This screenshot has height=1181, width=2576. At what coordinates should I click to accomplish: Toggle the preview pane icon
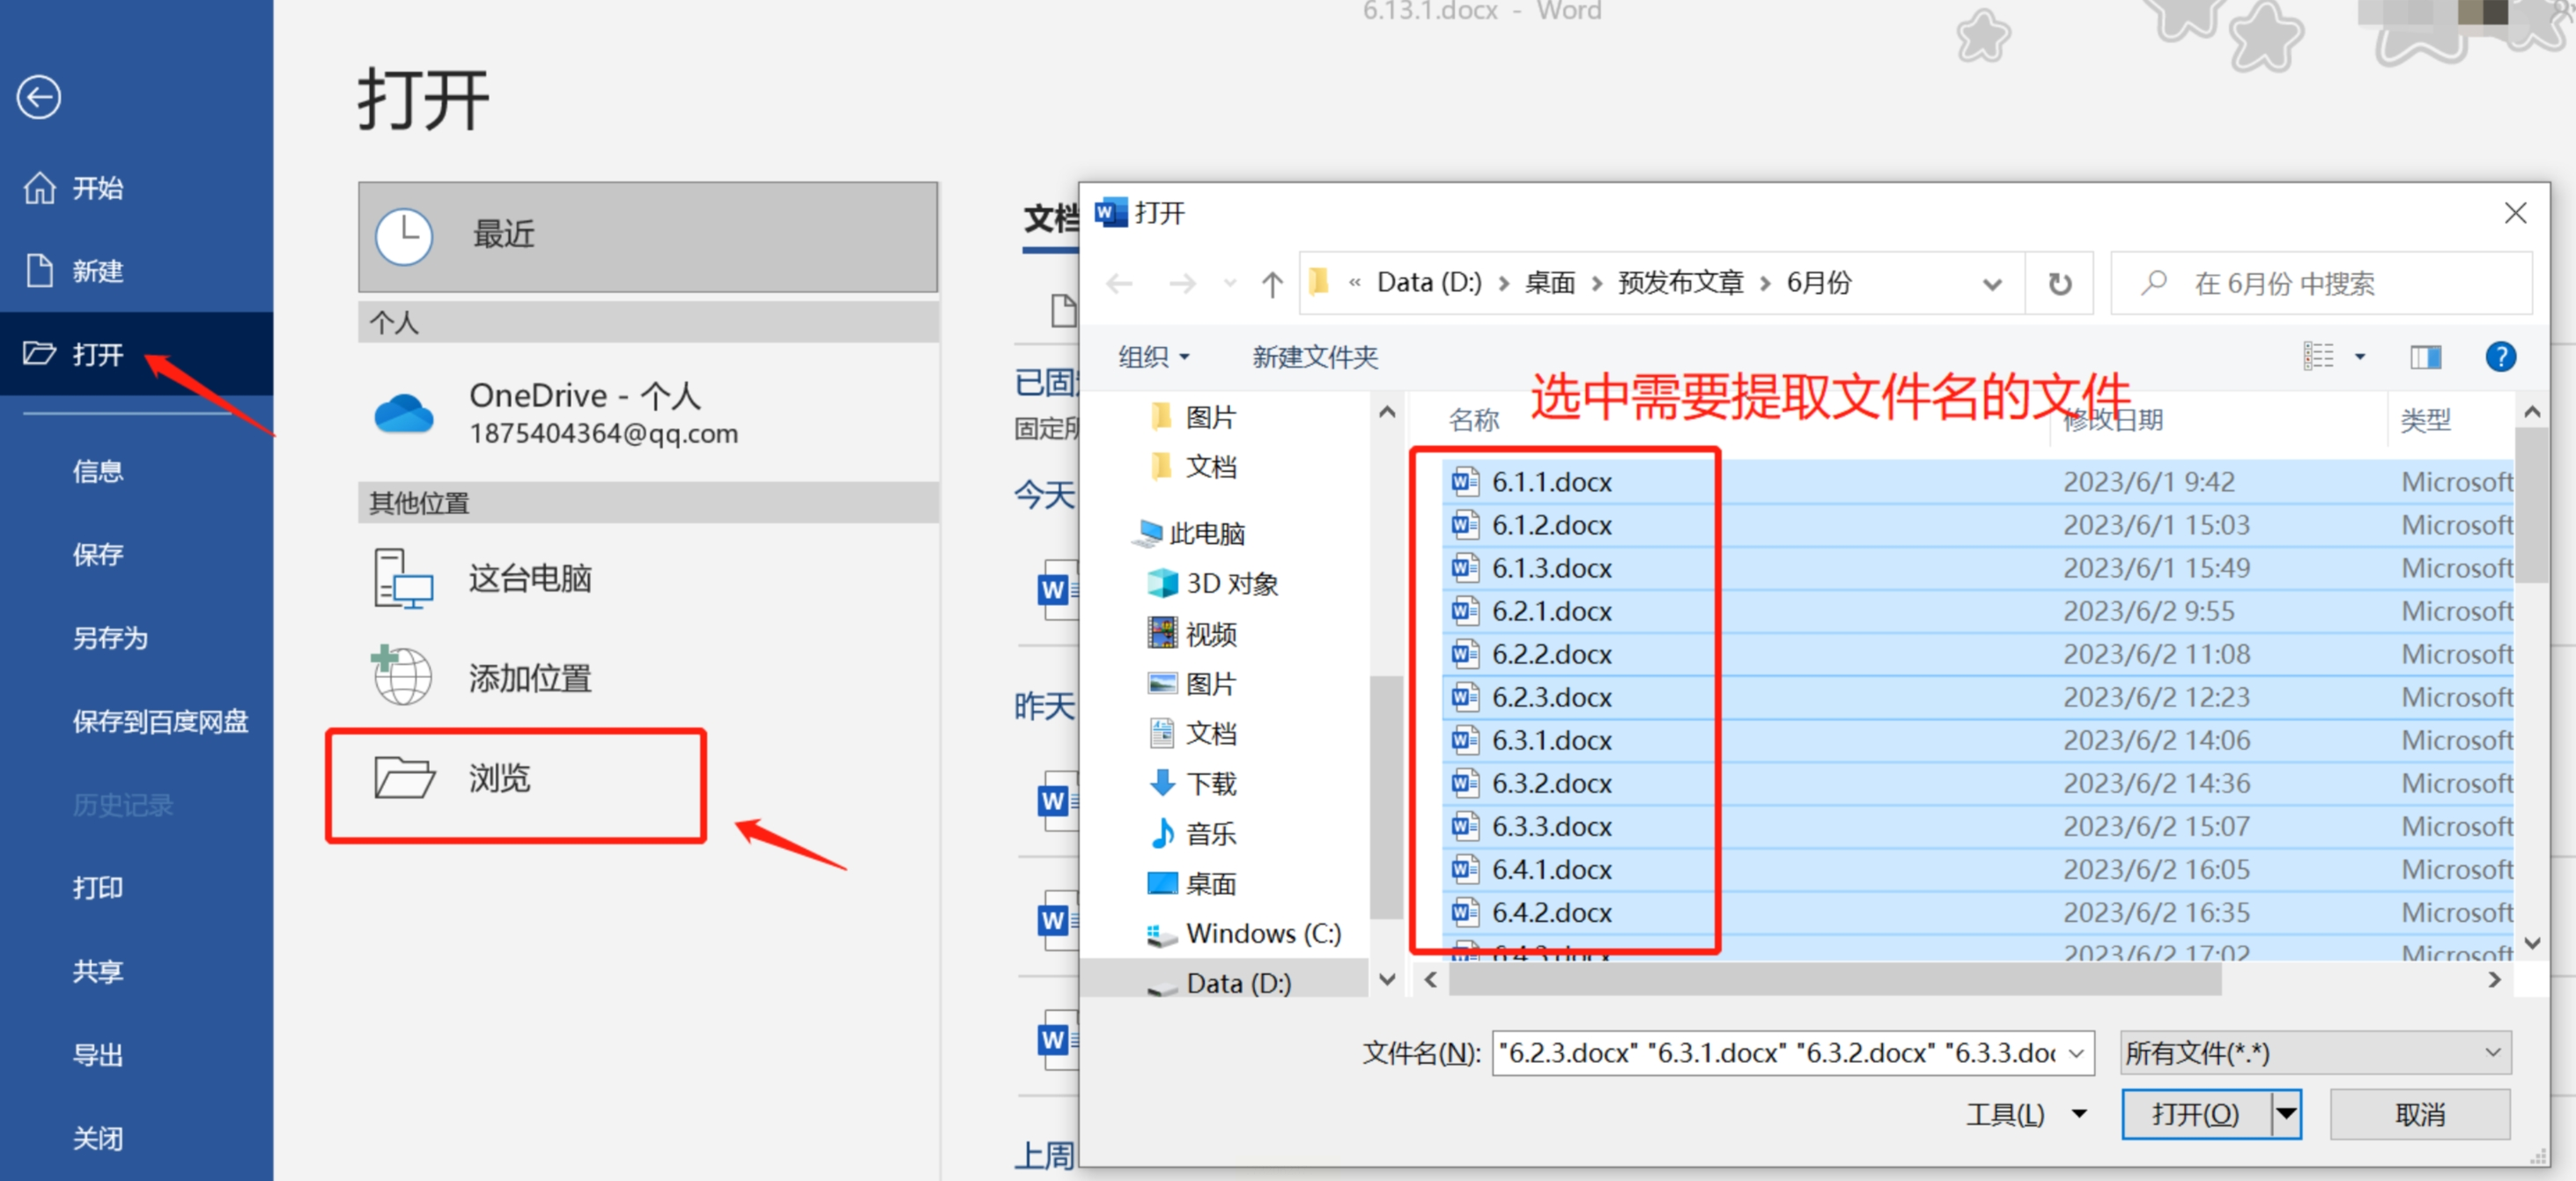pyautogui.click(x=2425, y=356)
